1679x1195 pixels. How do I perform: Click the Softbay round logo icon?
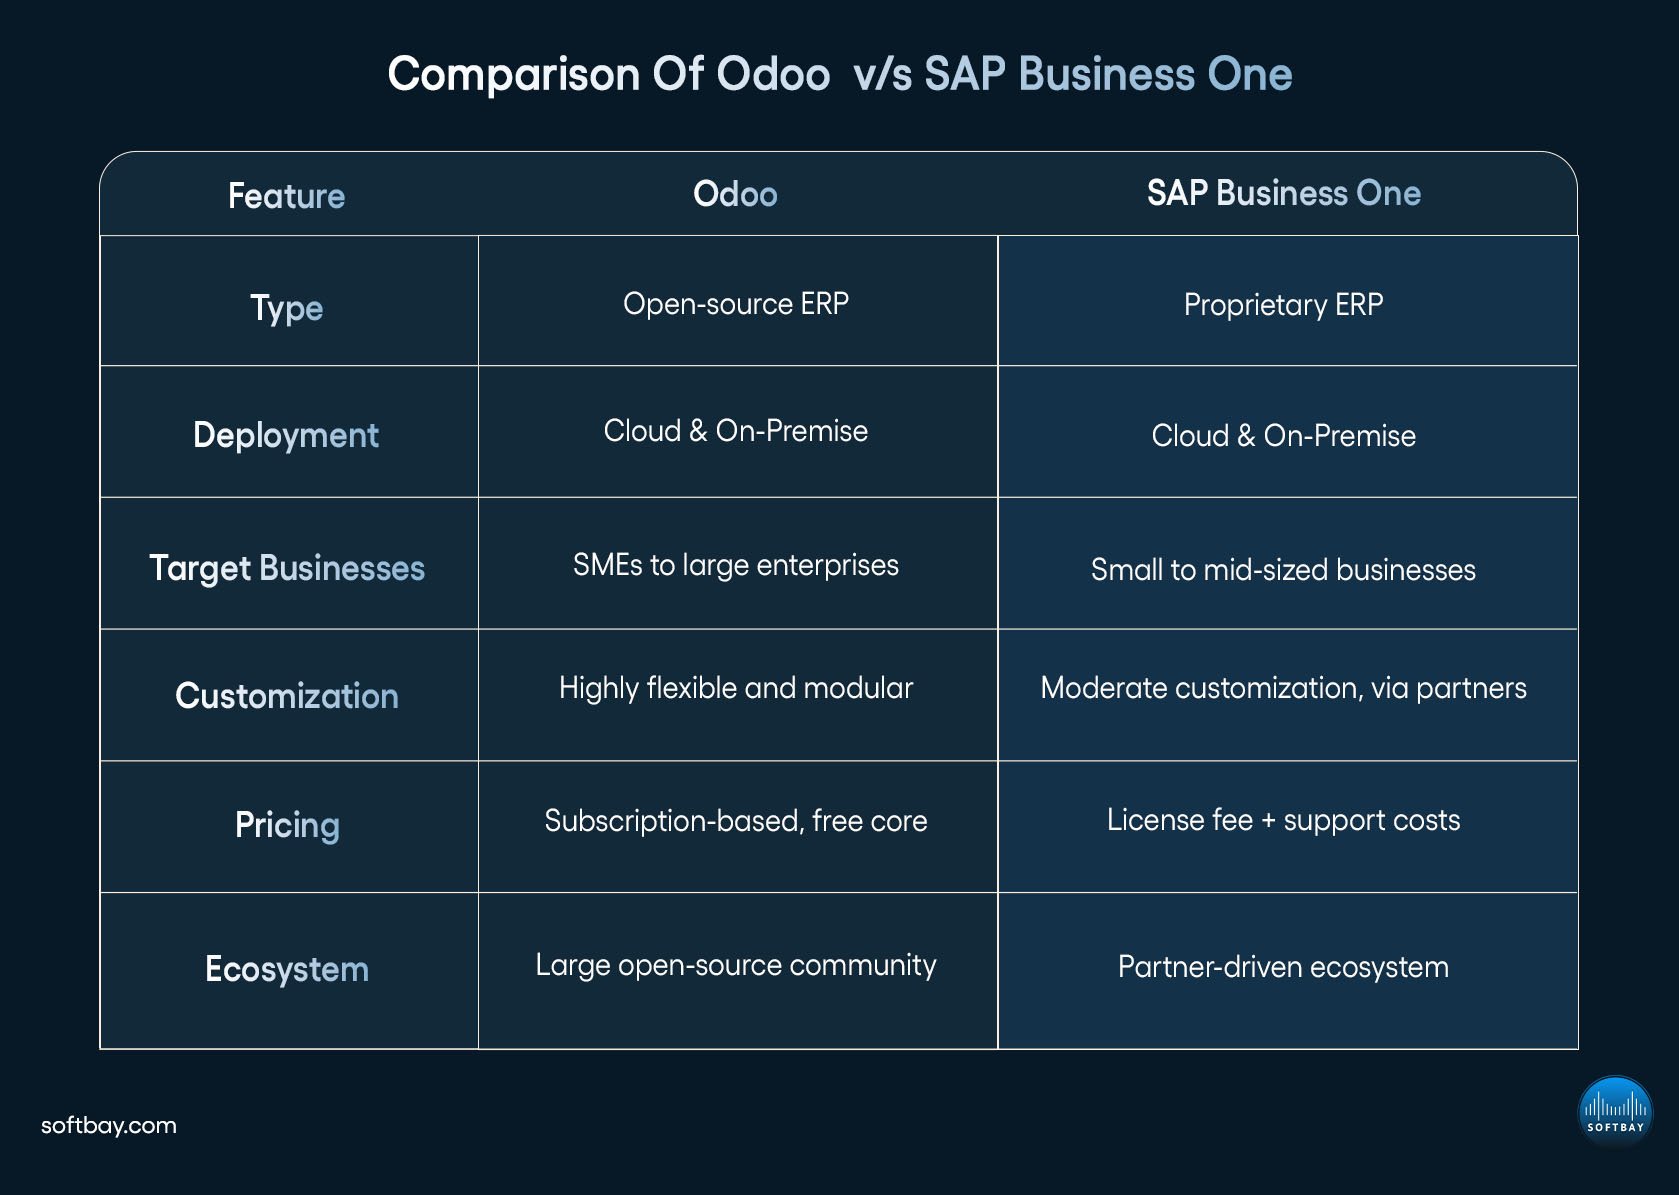1614,1111
